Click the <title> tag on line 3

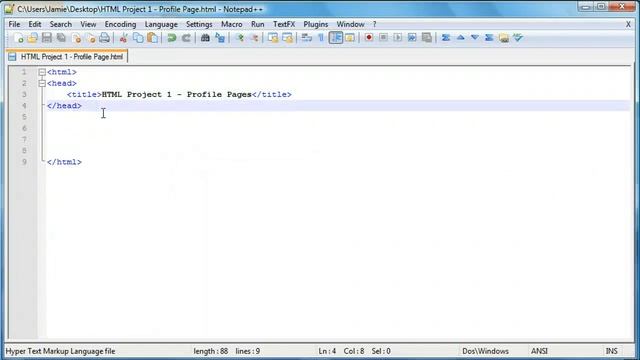click(84, 94)
